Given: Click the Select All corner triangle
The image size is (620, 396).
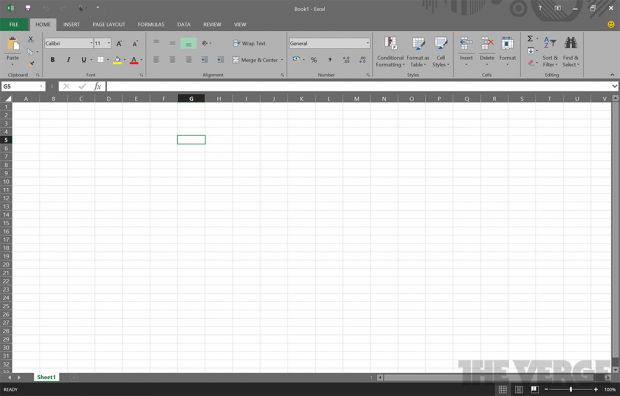Looking at the screenshot, I should pyautogui.click(x=8, y=99).
